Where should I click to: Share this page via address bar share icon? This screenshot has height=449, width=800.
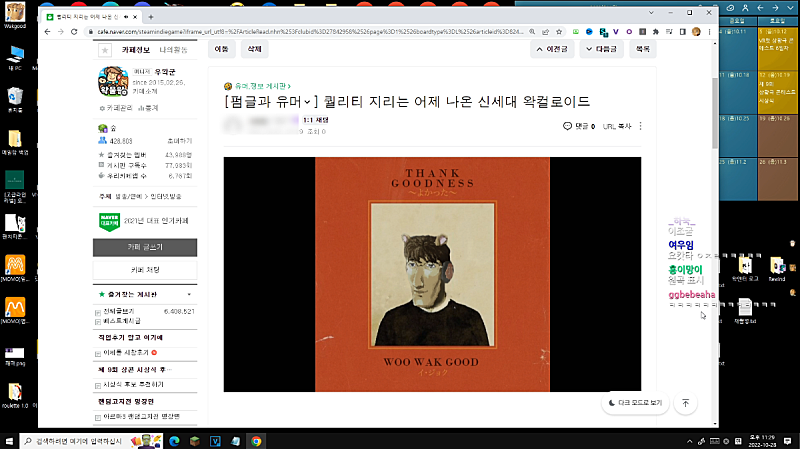[x=545, y=32]
